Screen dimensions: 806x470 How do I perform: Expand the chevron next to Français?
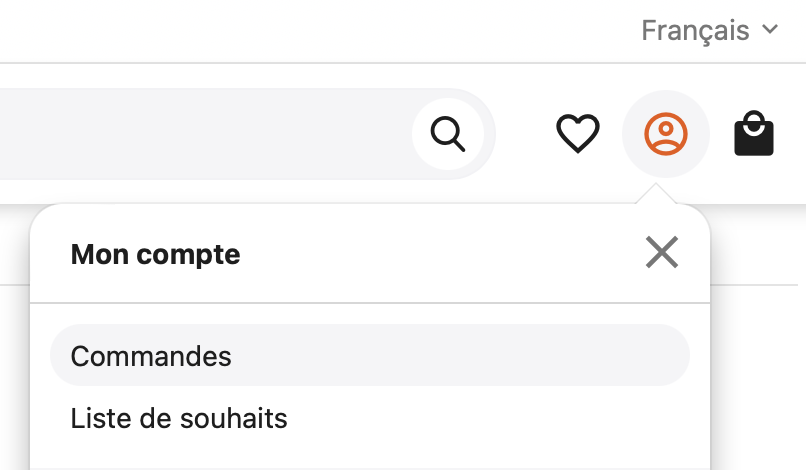770,29
